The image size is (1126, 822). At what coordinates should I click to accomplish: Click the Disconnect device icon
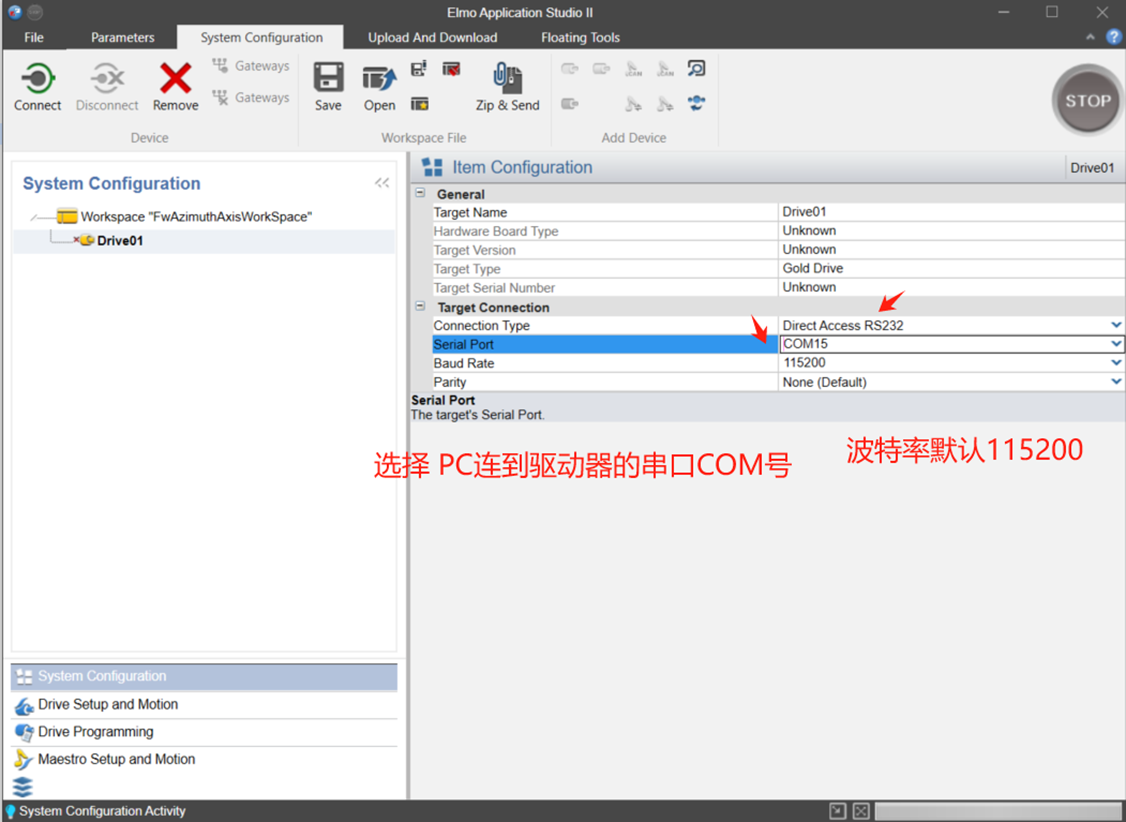pyautogui.click(x=107, y=78)
